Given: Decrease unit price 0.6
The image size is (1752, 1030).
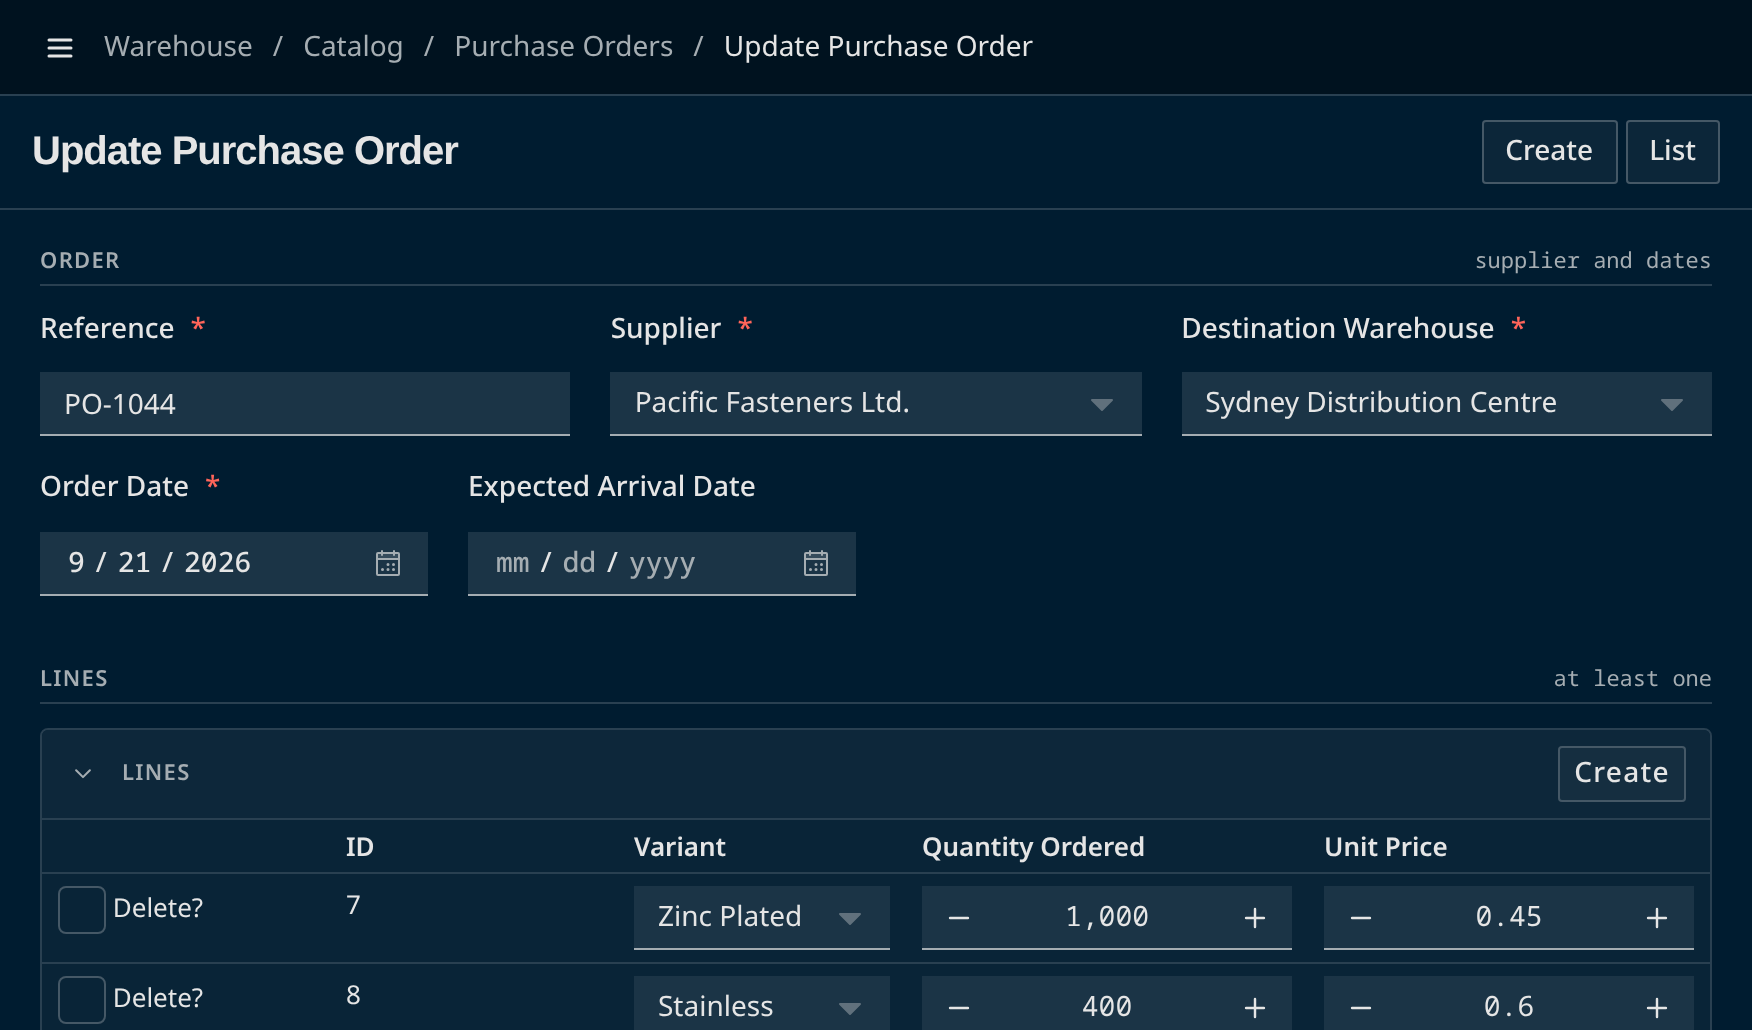Looking at the screenshot, I should click(1361, 1007).
